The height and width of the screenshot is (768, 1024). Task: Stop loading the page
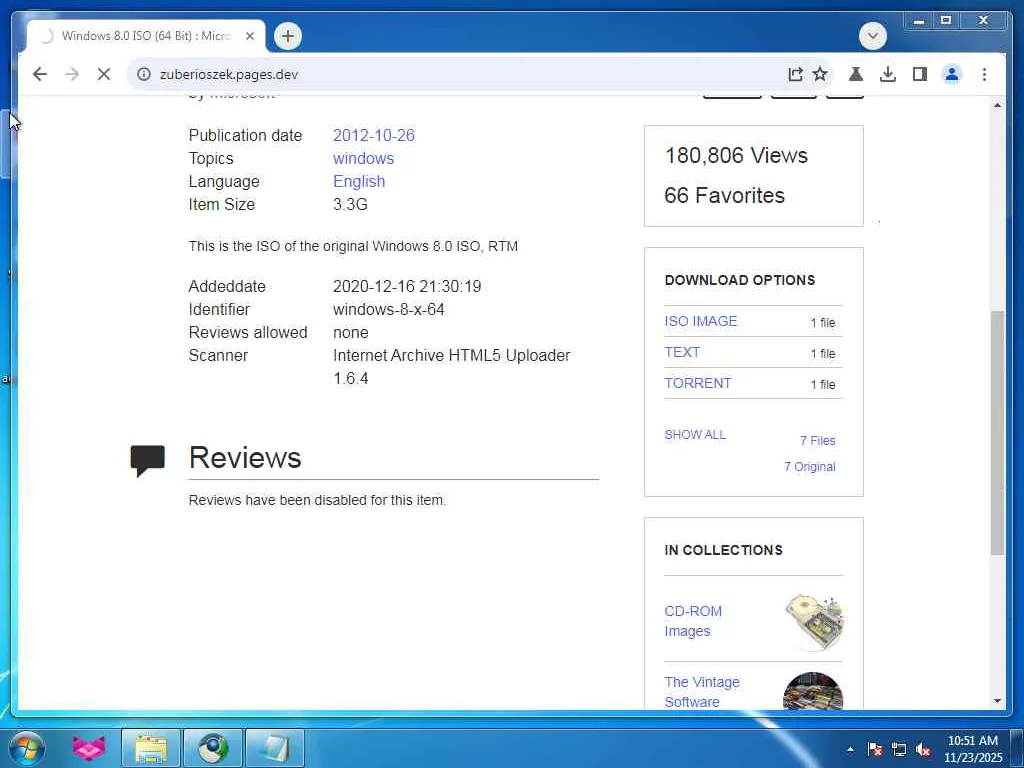pyautogui.click(x=104, y=74)
